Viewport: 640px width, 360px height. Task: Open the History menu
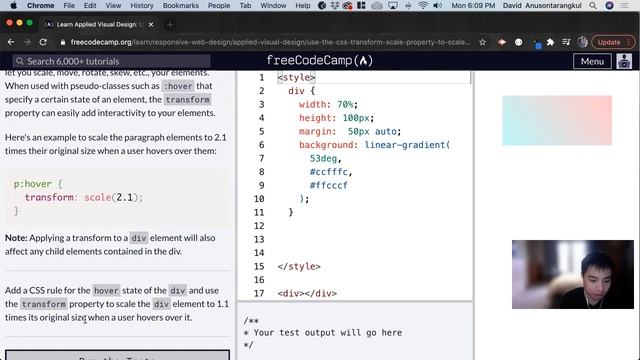pyautogui.click(x=142, y=5)
